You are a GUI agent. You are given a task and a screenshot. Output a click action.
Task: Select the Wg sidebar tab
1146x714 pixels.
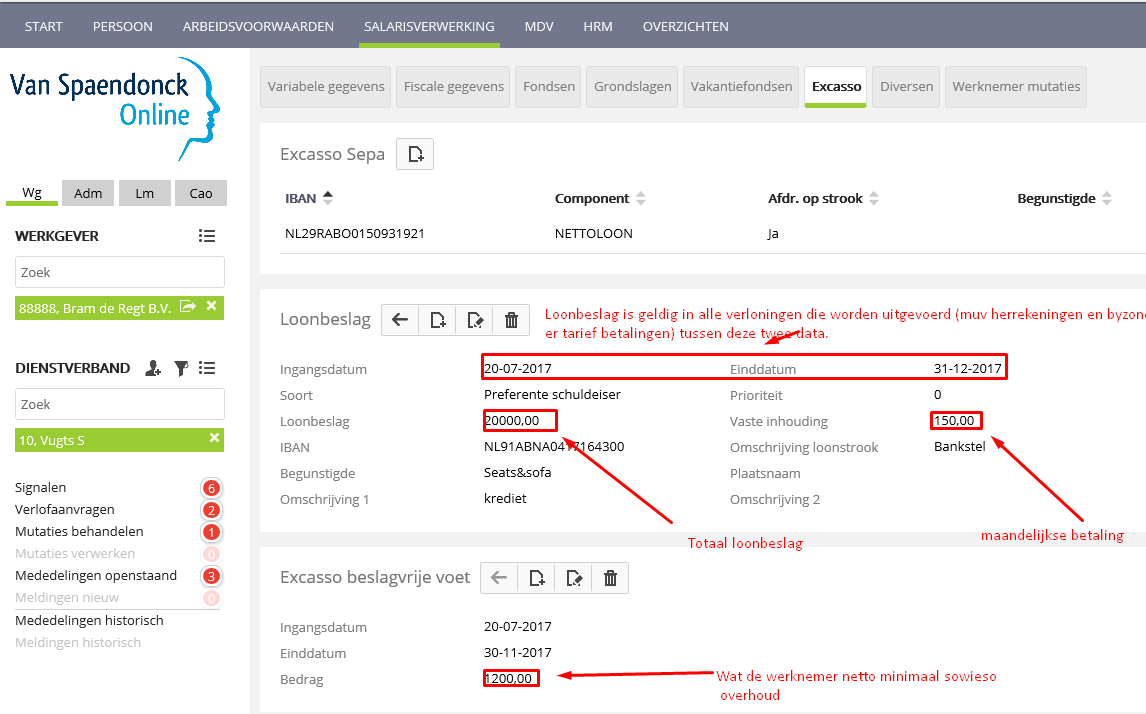point(32,193)
